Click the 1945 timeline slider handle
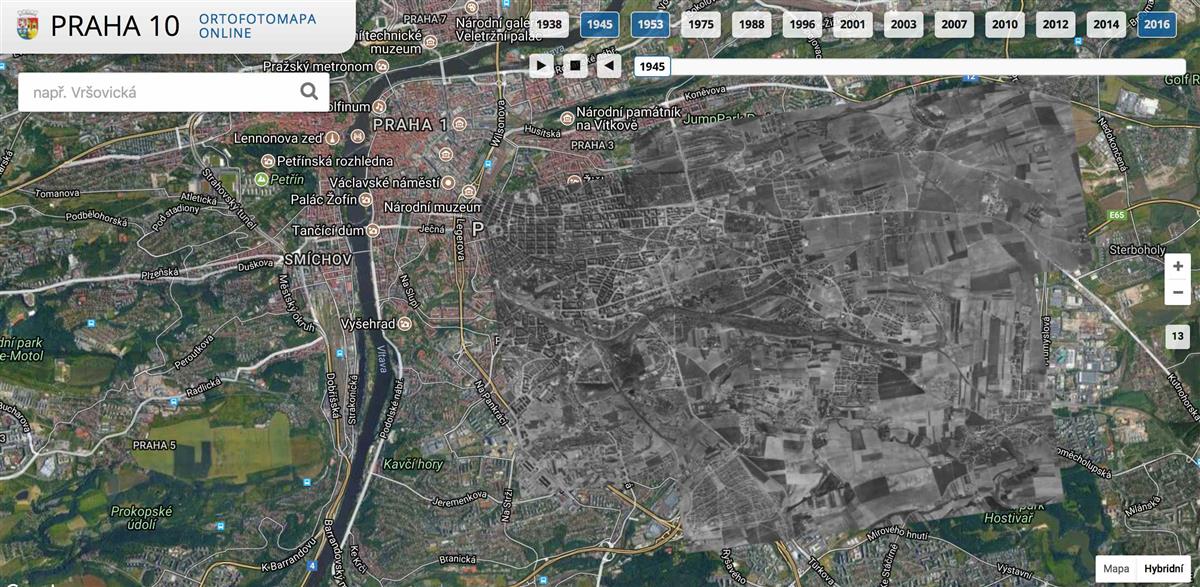Viewport: 1200px width, 587px height. point(652,67)
